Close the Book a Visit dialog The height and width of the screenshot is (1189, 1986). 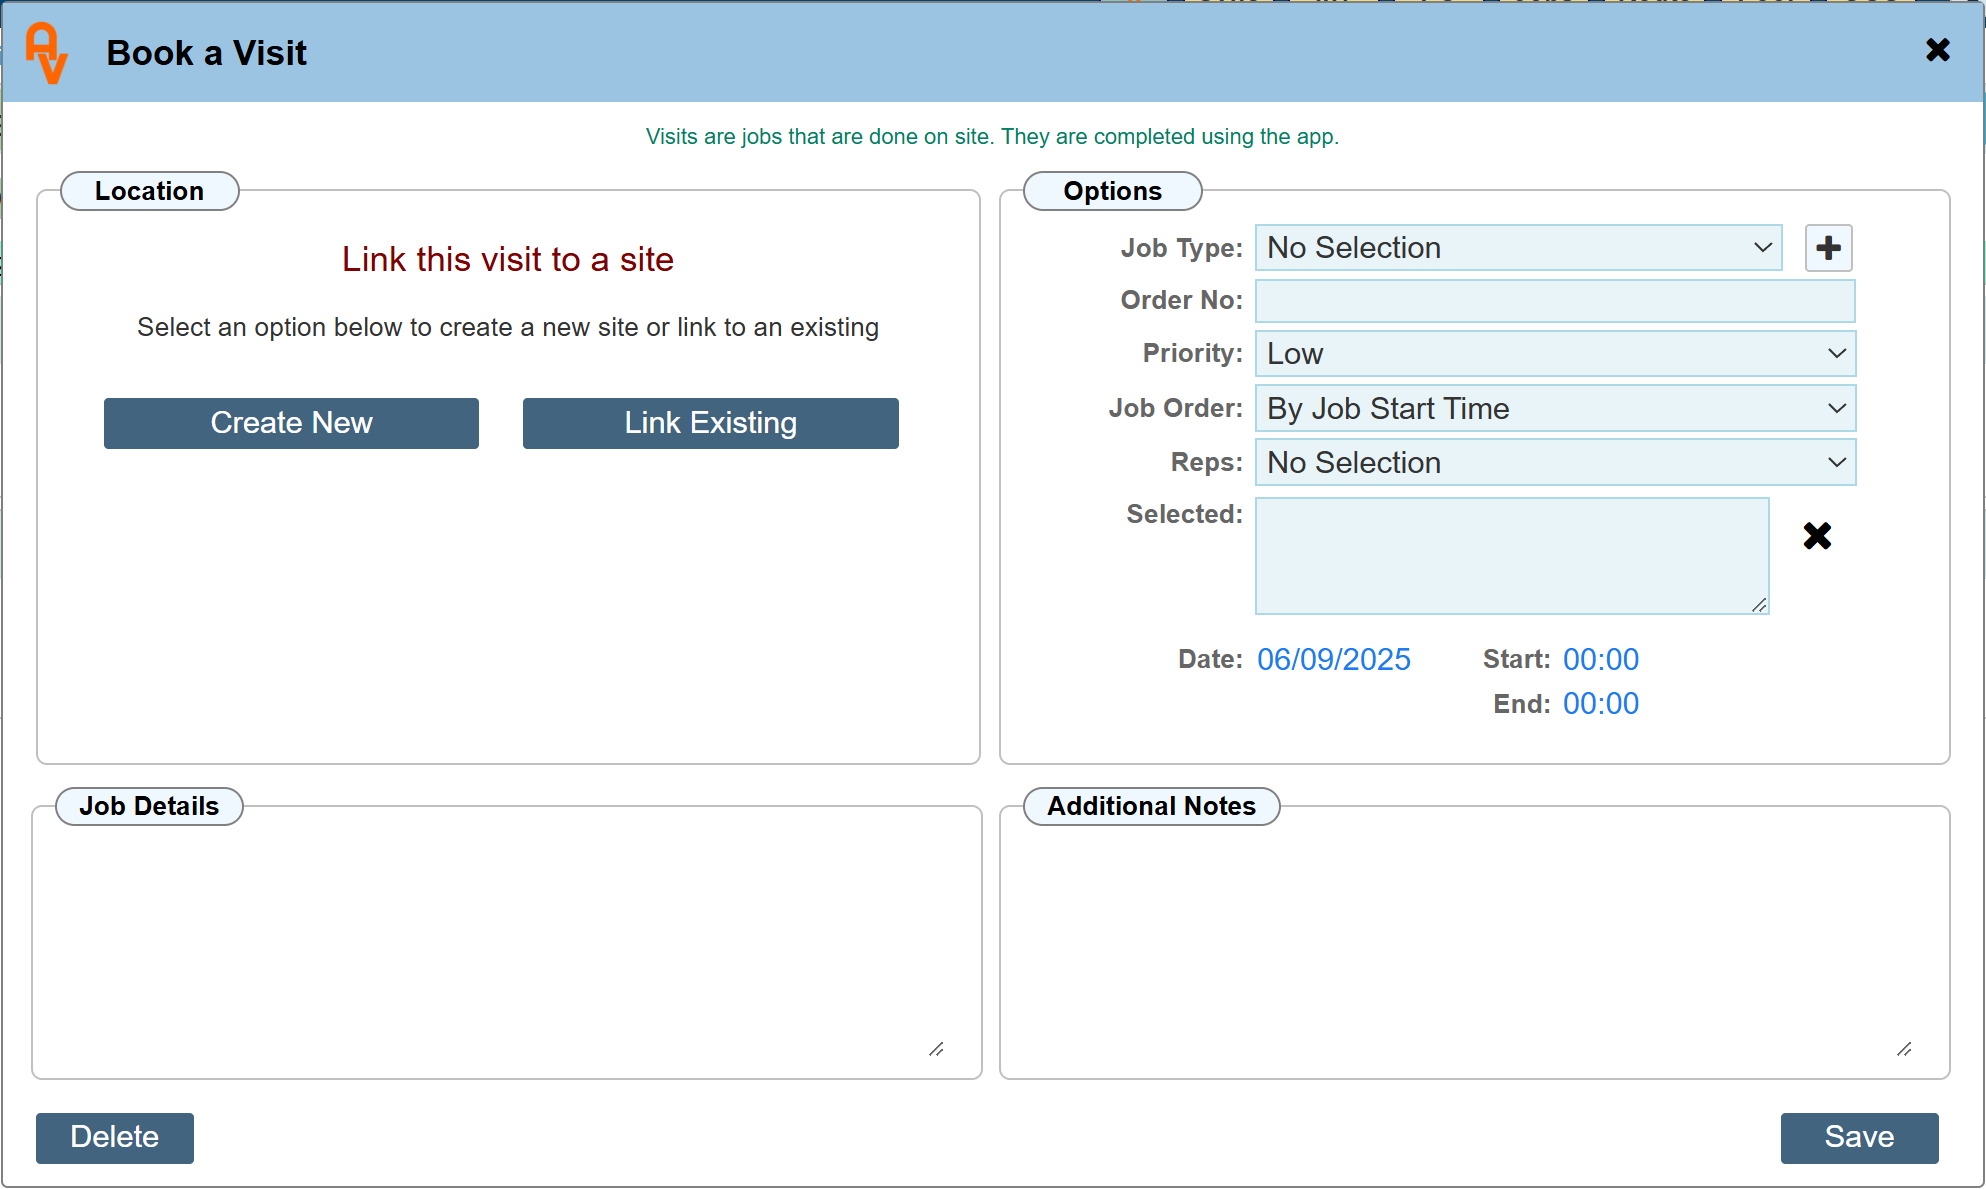click(1937, 50)
